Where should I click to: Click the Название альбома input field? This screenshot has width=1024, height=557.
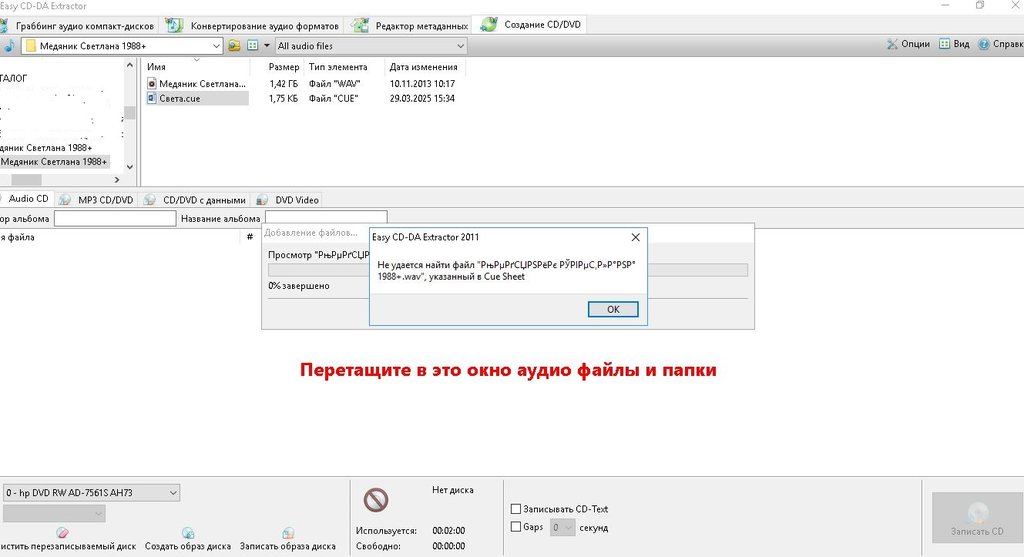326,219
